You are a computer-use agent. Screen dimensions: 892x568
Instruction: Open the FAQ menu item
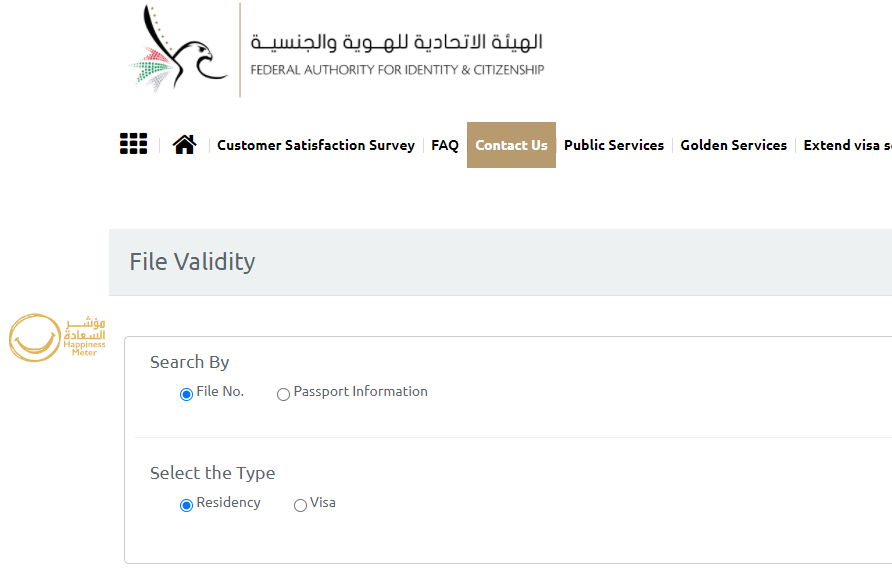pos(445,145)
